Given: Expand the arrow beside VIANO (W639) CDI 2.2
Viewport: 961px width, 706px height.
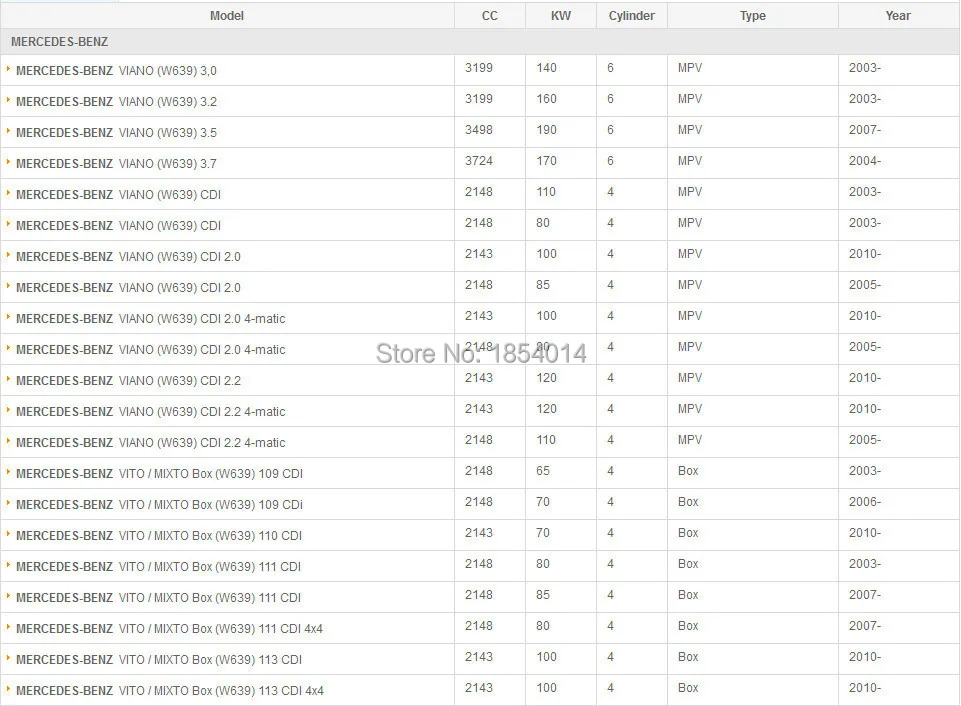Looking at the screenshot, I should [x=8, y=379].
